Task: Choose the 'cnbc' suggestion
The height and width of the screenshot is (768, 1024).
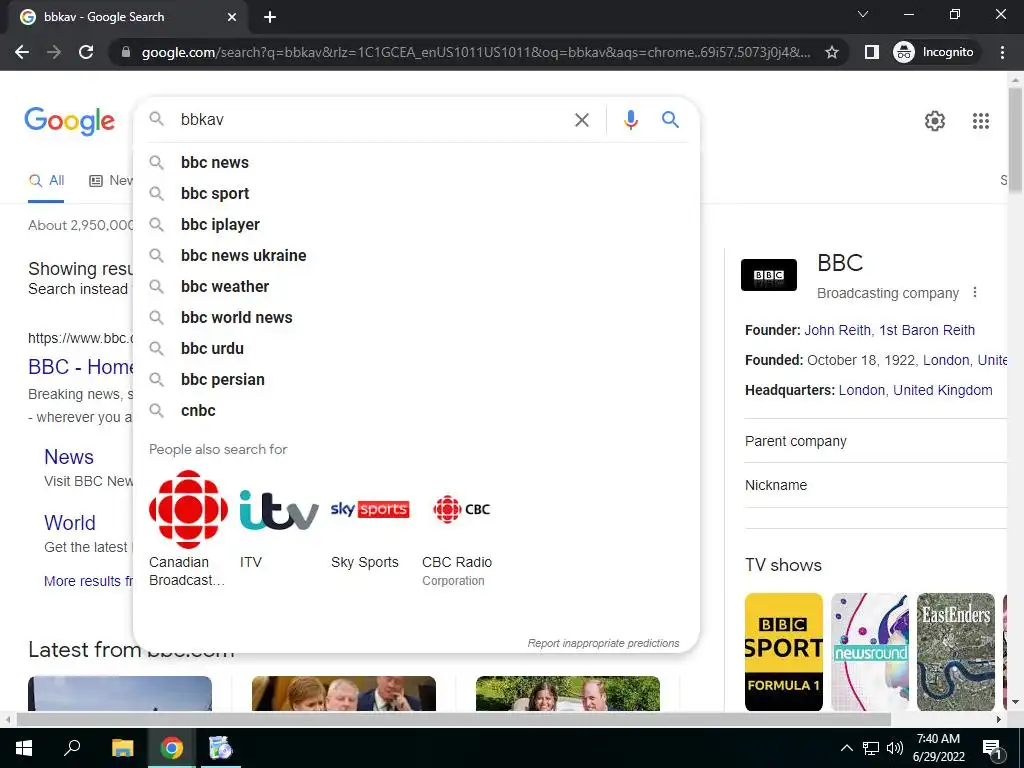Action: [416, 410]
